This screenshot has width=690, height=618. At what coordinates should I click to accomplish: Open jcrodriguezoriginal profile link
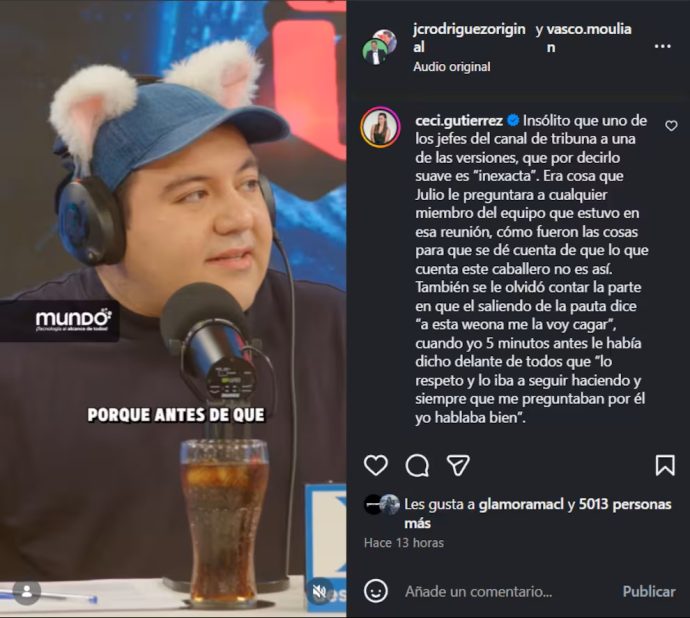(x=469, y=38)
